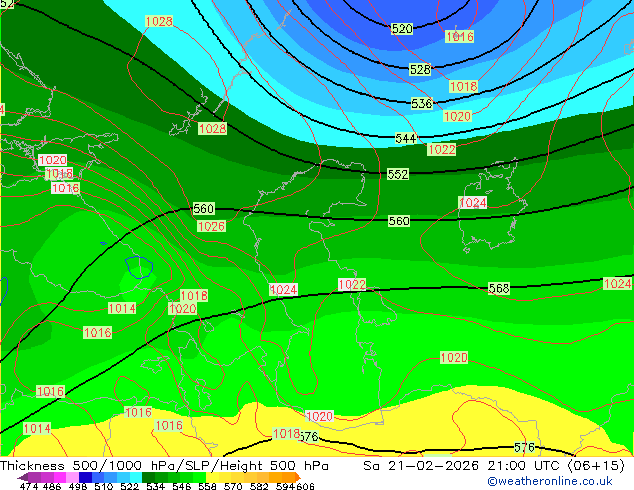Click the 552 height contour label
Viewport: 634px width, 490px height.
[398, 174]
